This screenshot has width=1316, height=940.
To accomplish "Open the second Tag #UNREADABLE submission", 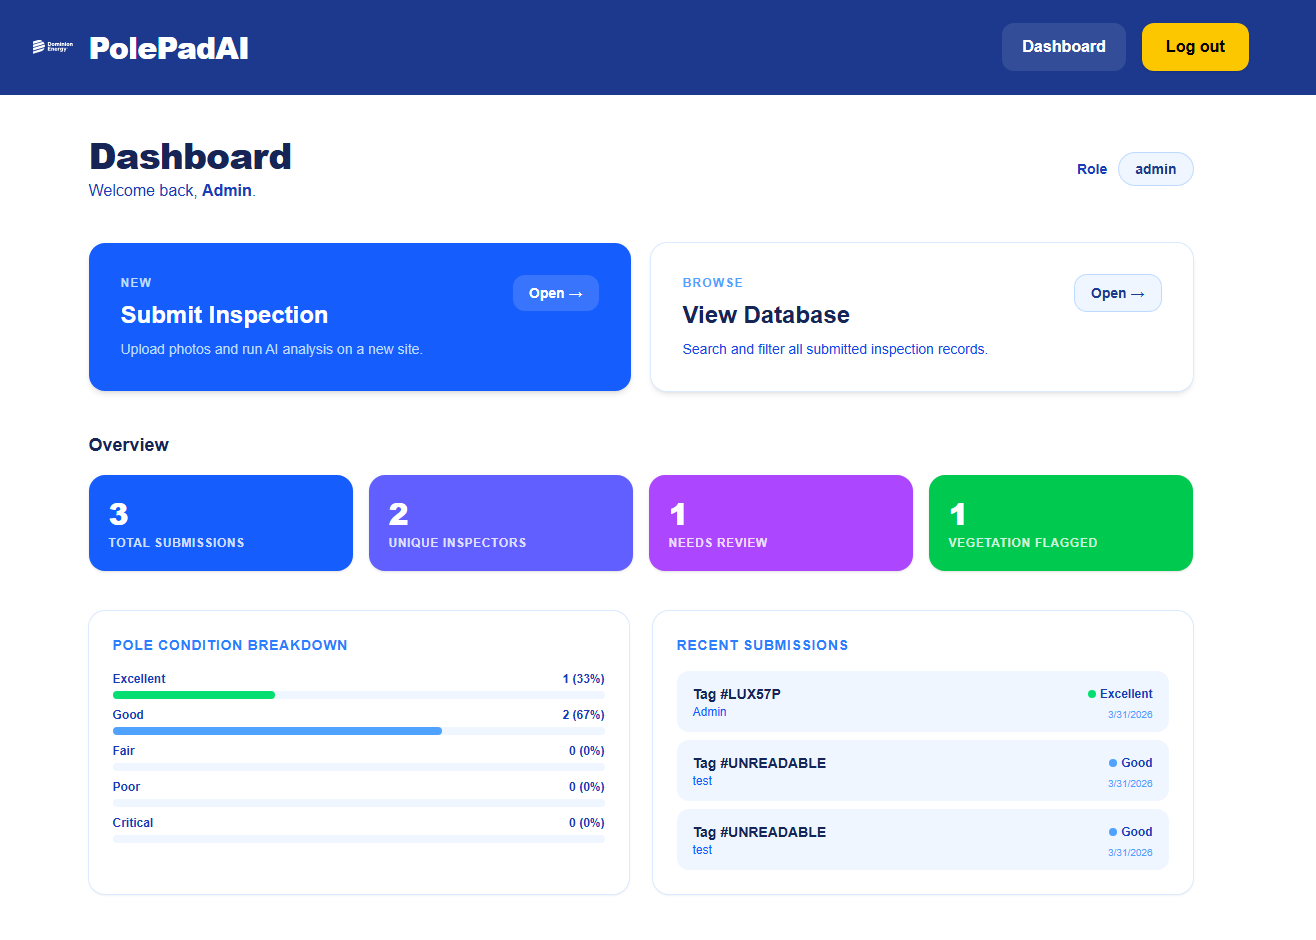I will [x=922, y=839].
